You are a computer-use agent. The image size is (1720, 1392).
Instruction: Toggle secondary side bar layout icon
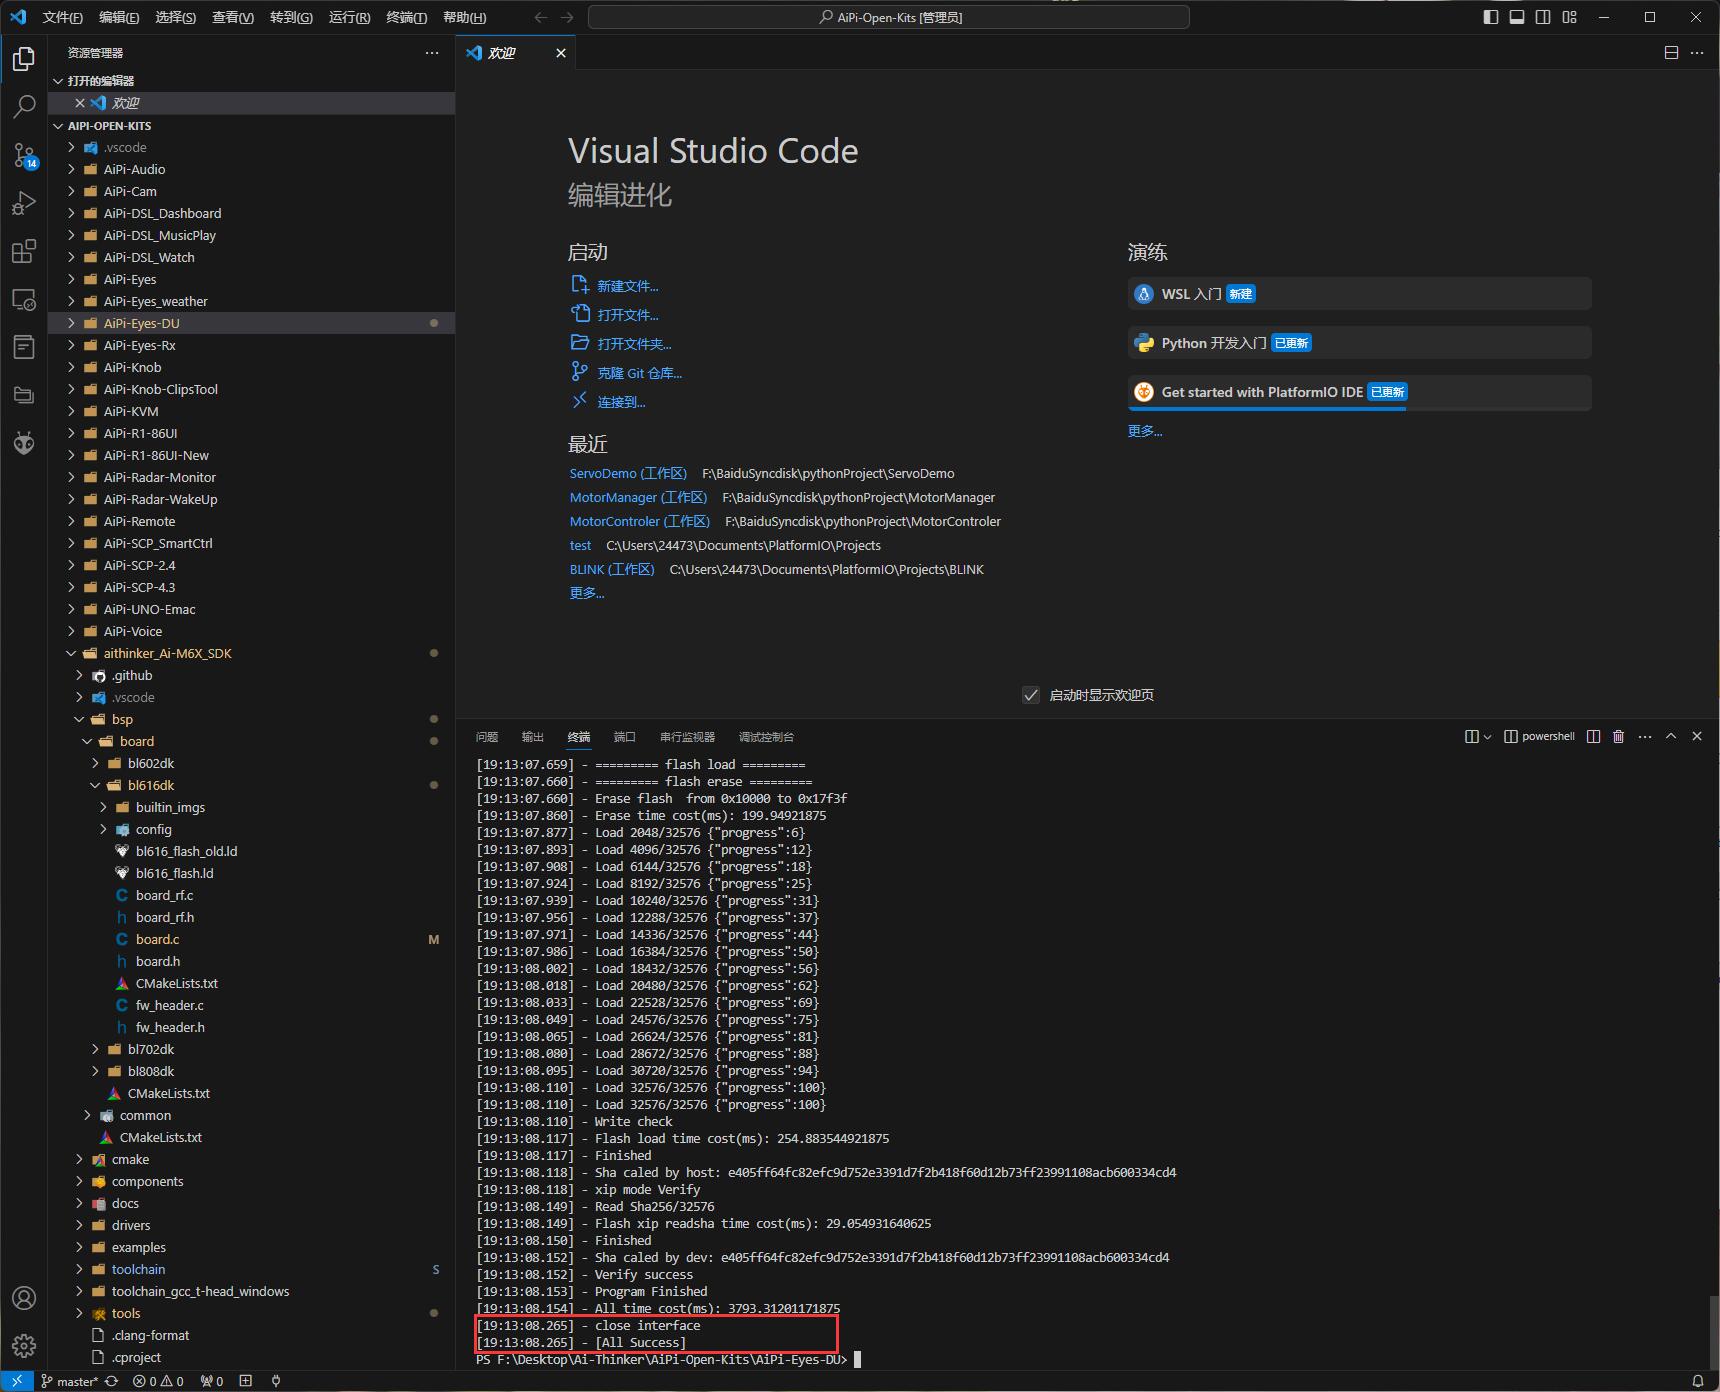click(1543, 17)
